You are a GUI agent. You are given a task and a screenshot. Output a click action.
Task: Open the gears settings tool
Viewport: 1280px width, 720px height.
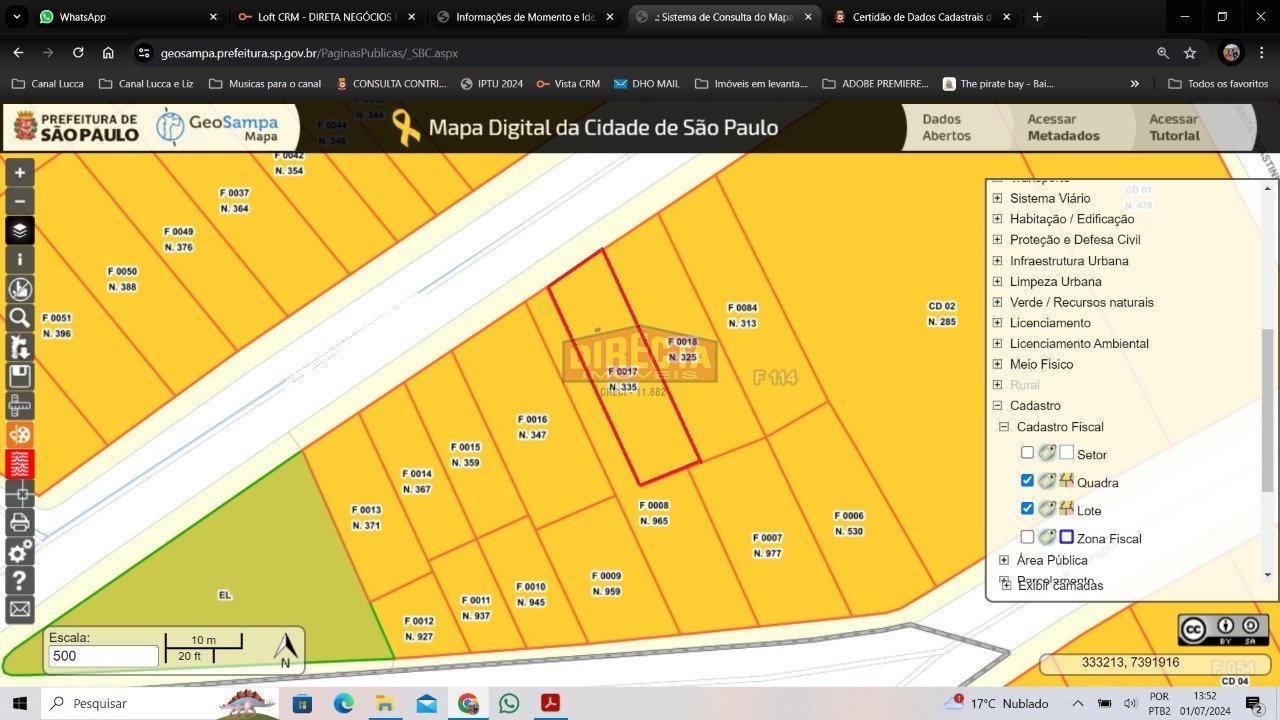pos(20,551)
